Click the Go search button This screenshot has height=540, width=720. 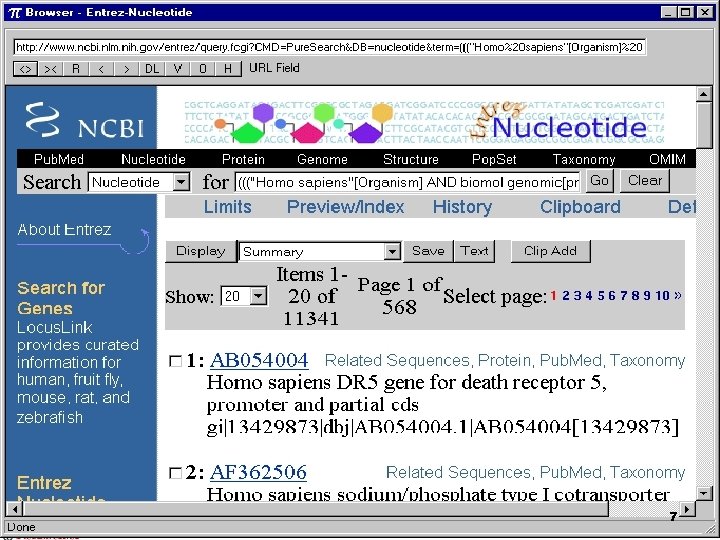point(599,180)
